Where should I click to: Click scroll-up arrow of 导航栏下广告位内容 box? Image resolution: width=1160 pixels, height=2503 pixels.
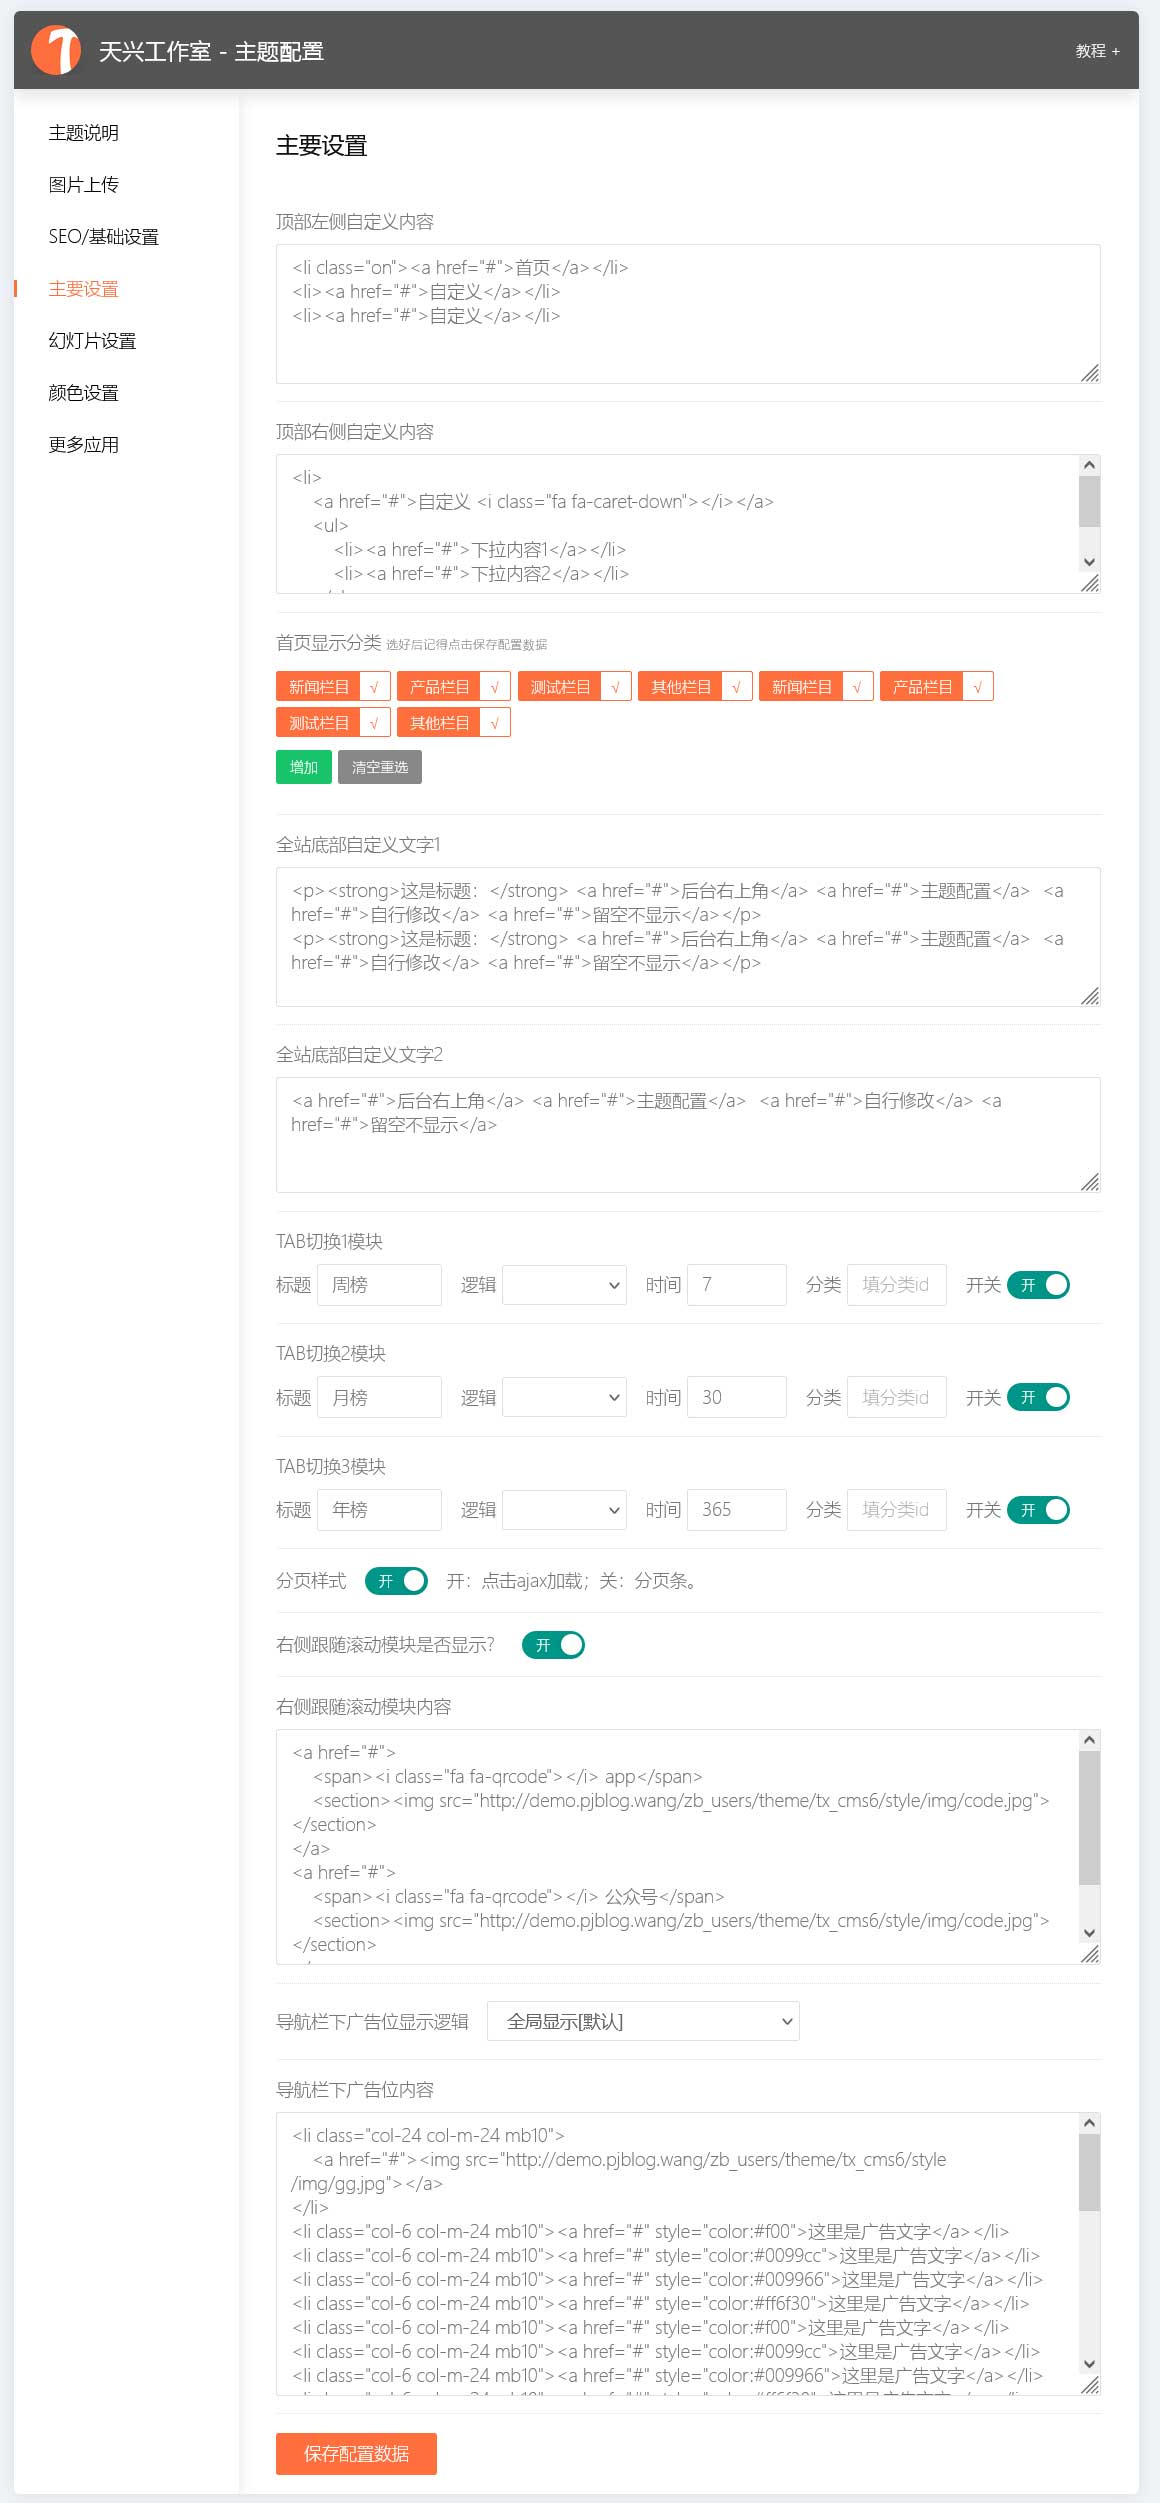pyautogui.click(x=1090, y=2123)
